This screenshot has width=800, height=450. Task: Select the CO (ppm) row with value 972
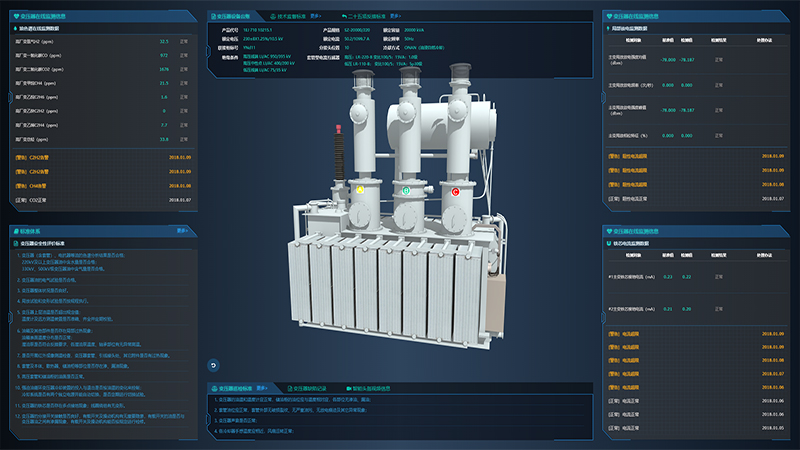[103, 55]
